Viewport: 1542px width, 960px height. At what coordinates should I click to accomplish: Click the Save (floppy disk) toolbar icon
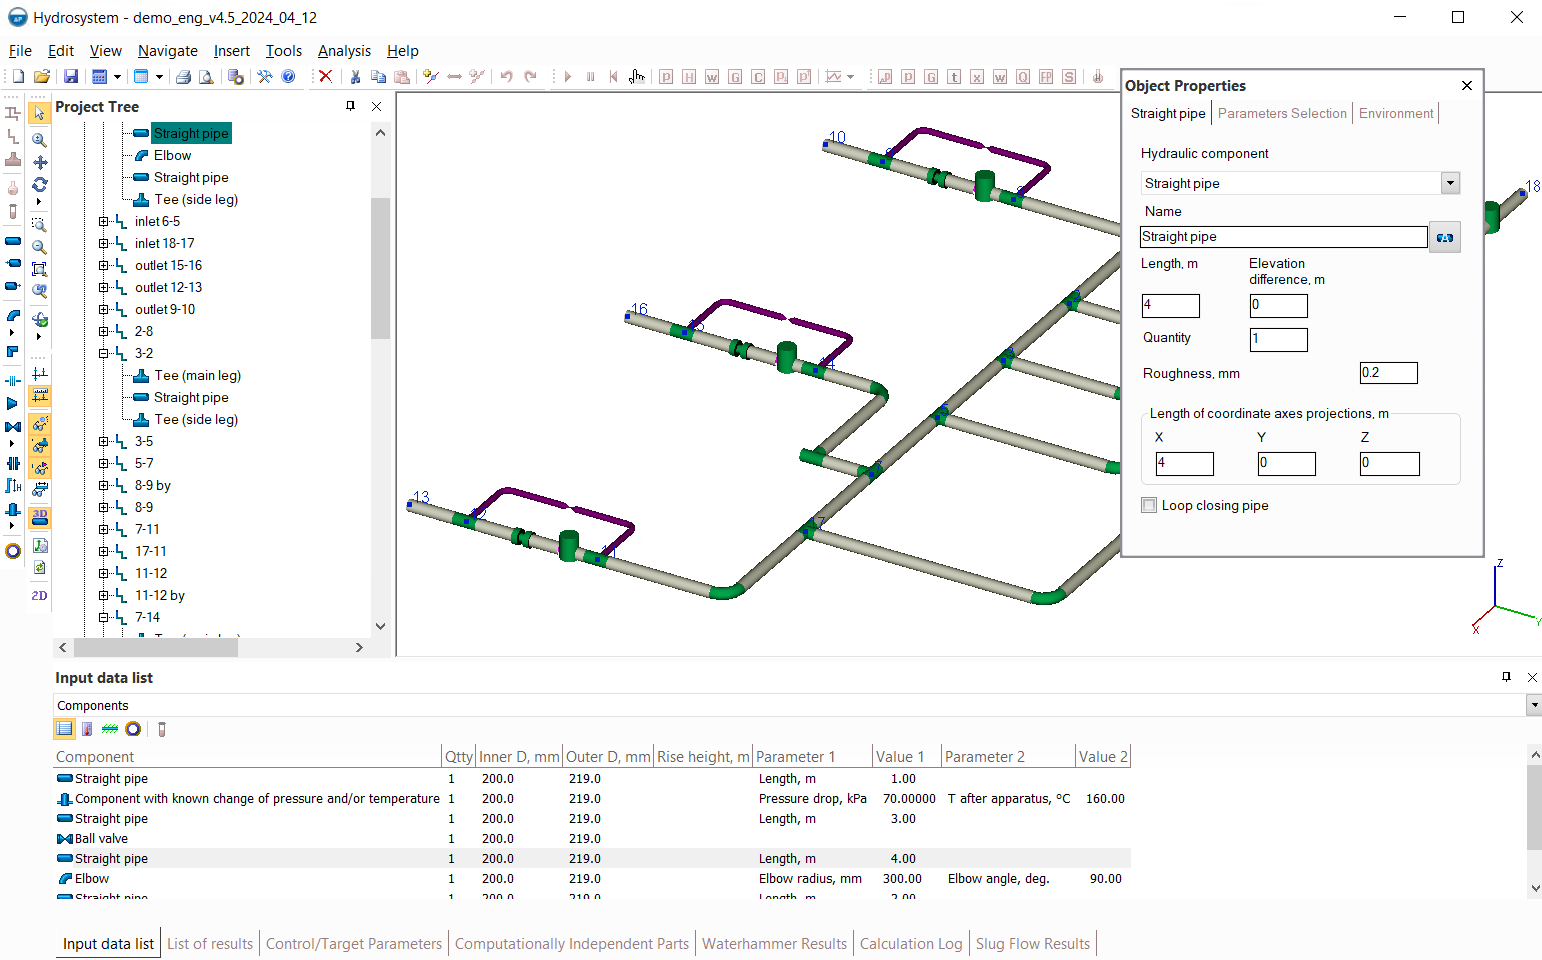[x=71, y=77]
